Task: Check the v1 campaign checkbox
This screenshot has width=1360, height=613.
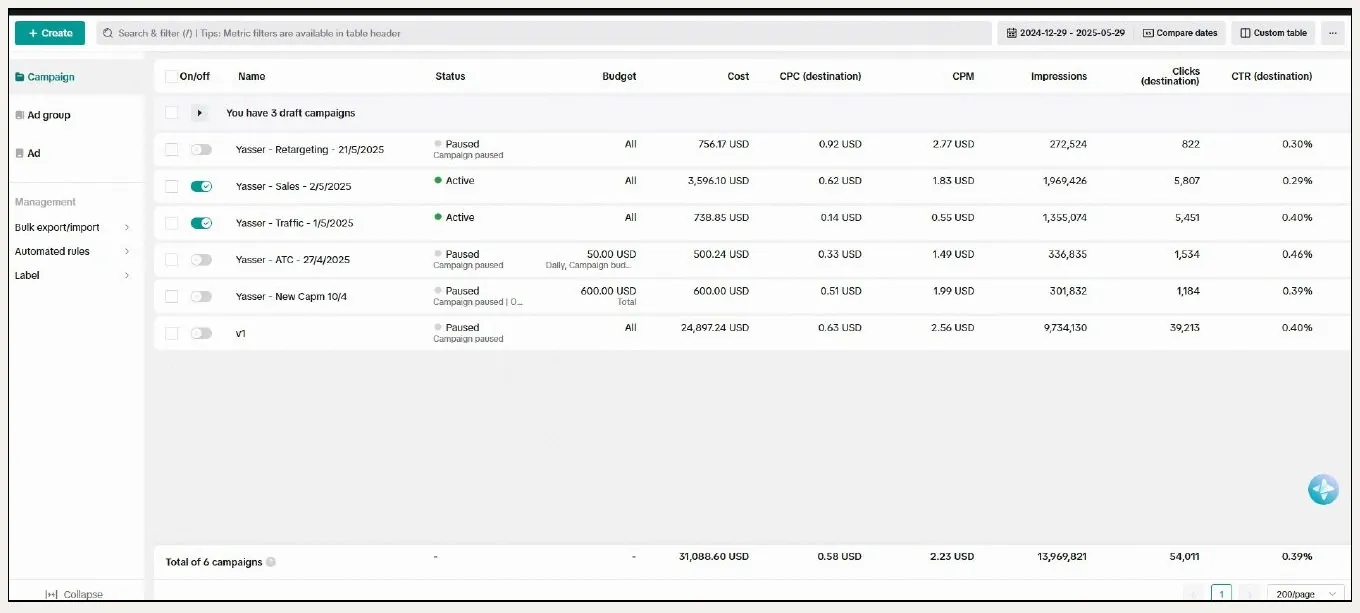Action: 171,333
